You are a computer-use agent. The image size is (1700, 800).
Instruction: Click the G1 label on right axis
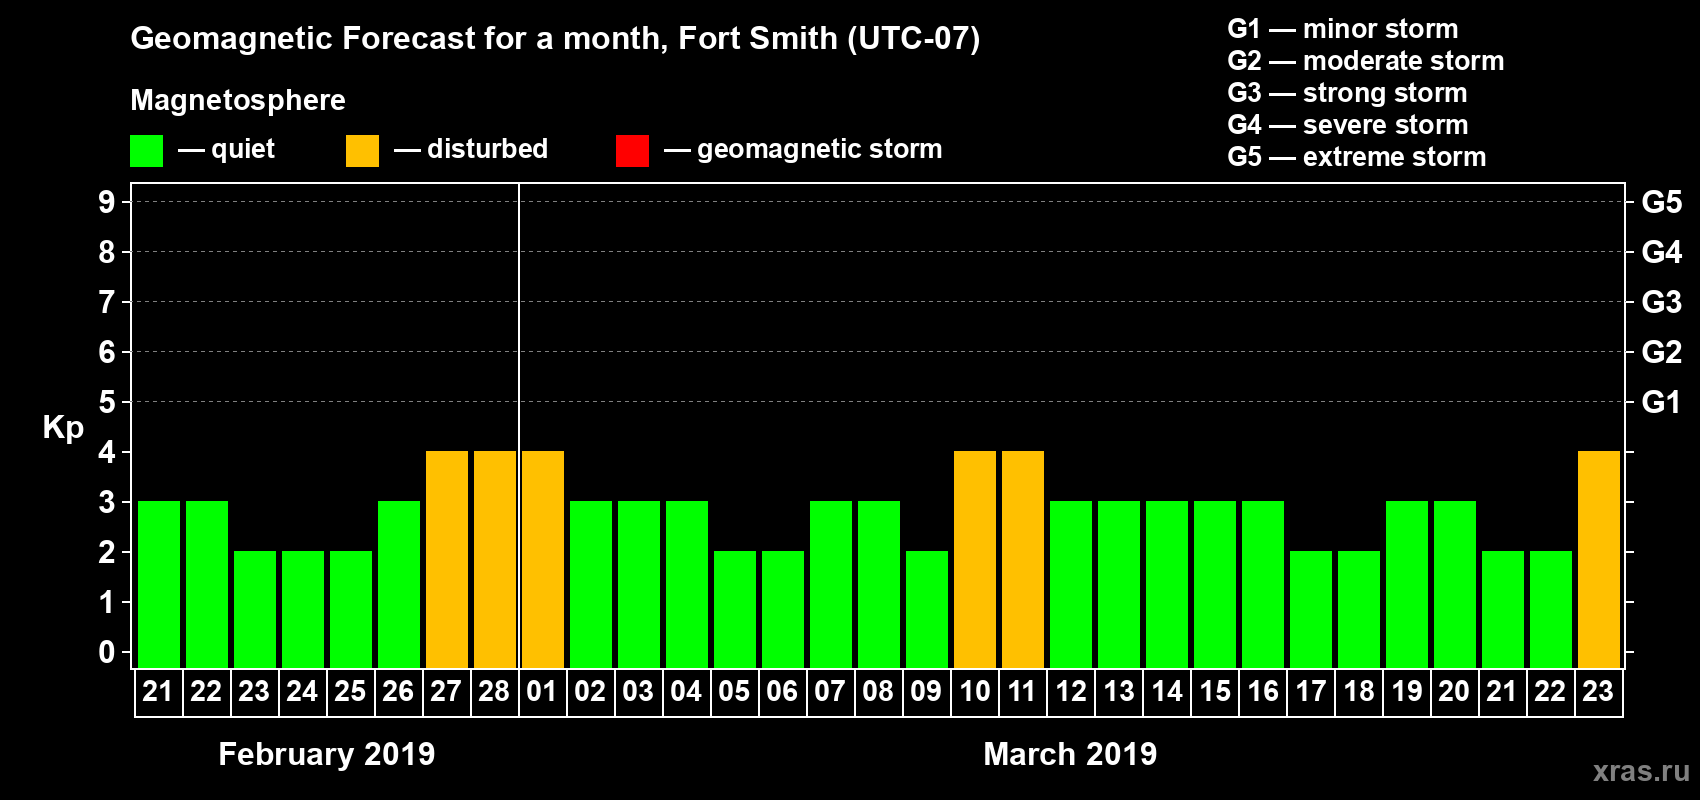pyautogui.click(x=1662, y=402)
